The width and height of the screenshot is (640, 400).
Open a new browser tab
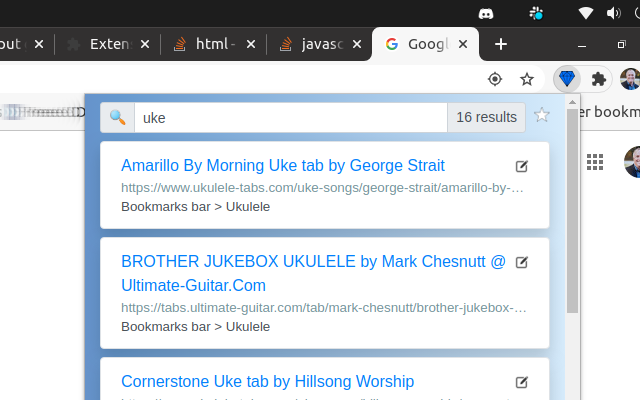501,44
